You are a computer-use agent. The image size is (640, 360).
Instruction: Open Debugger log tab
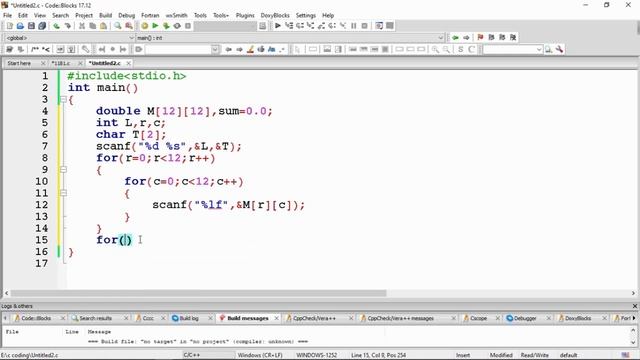525,318
